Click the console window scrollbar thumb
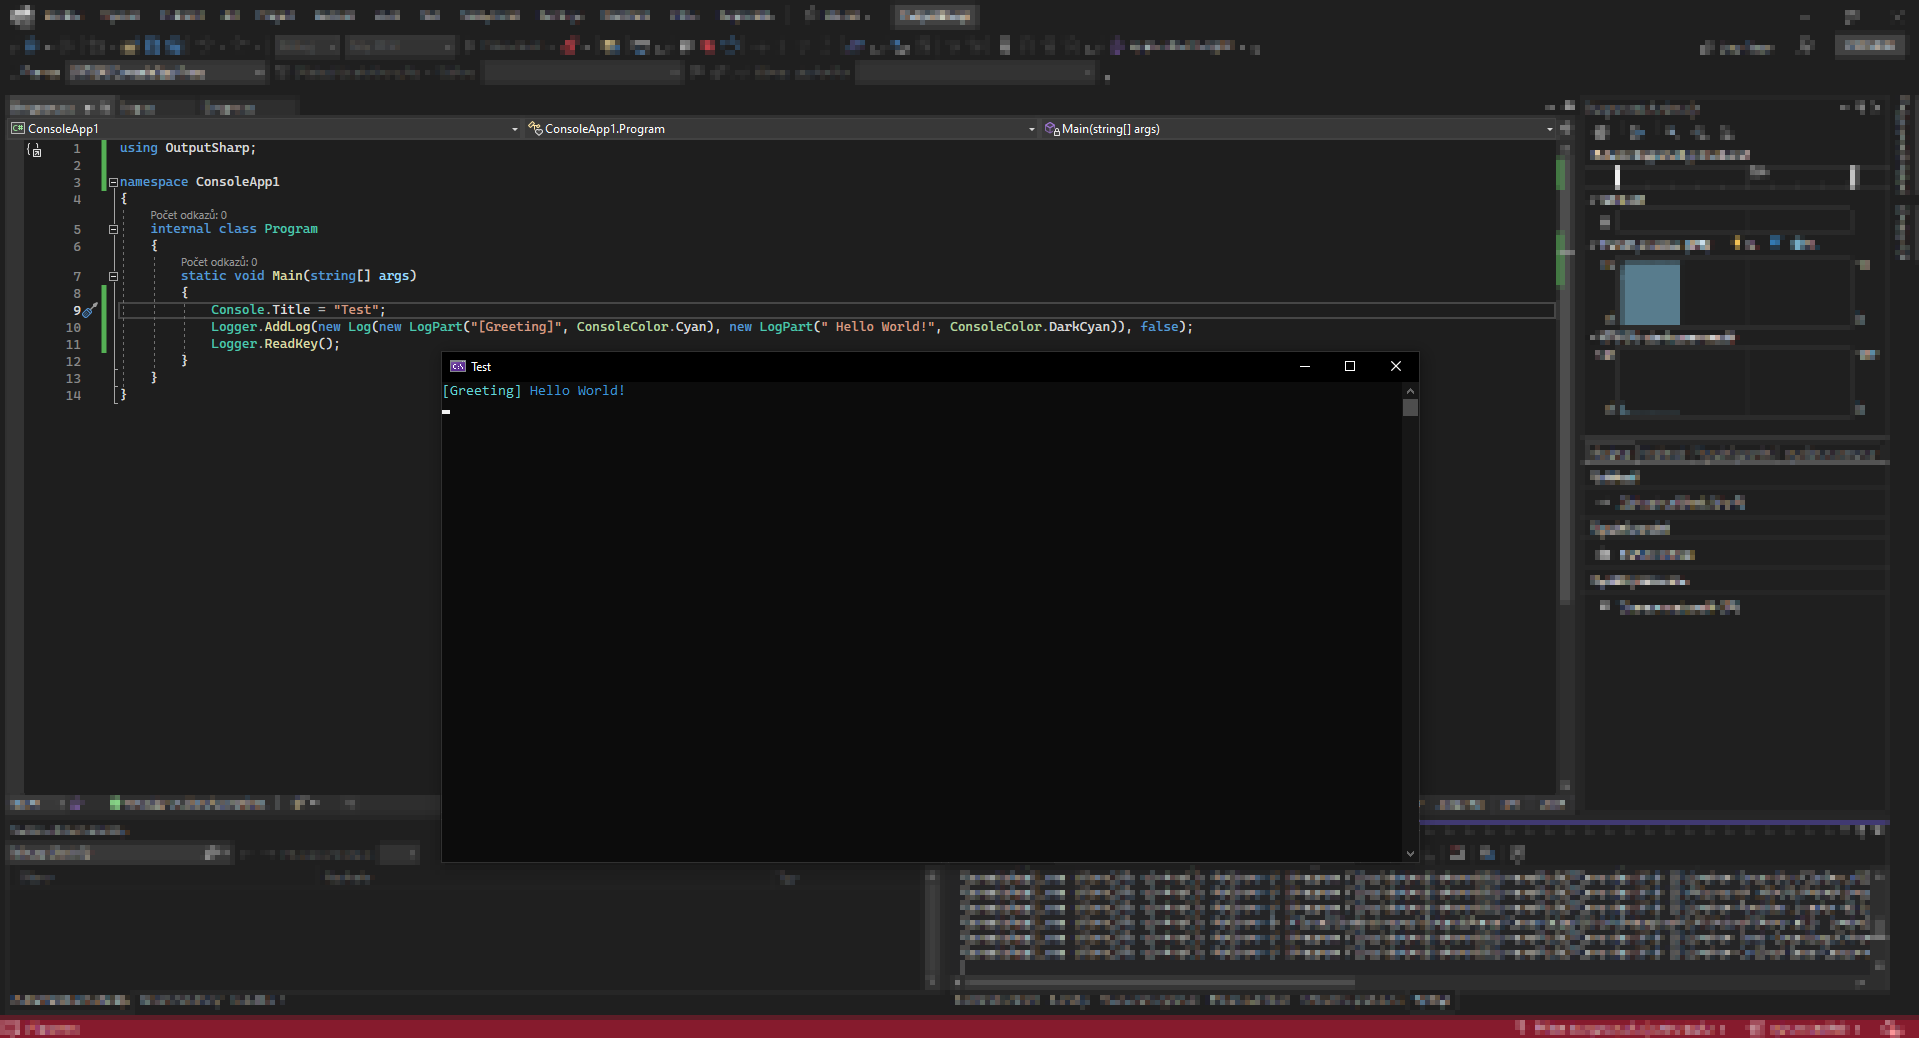 click(x=1410, y=407)
